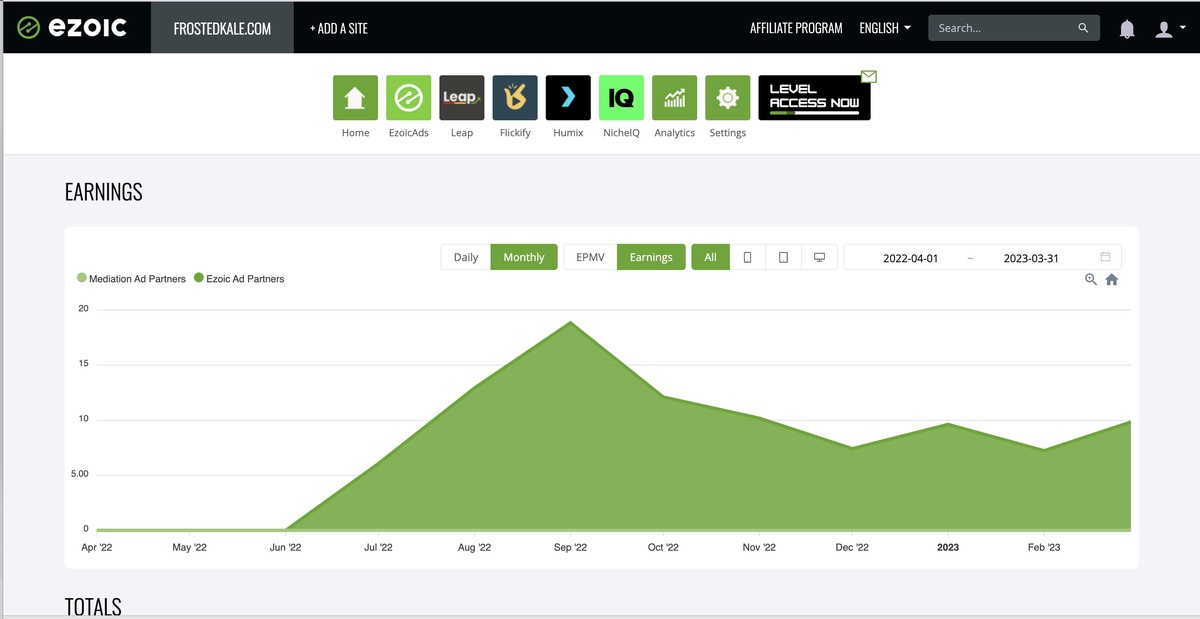Show EPMV metric in chart

pos(591,257)
